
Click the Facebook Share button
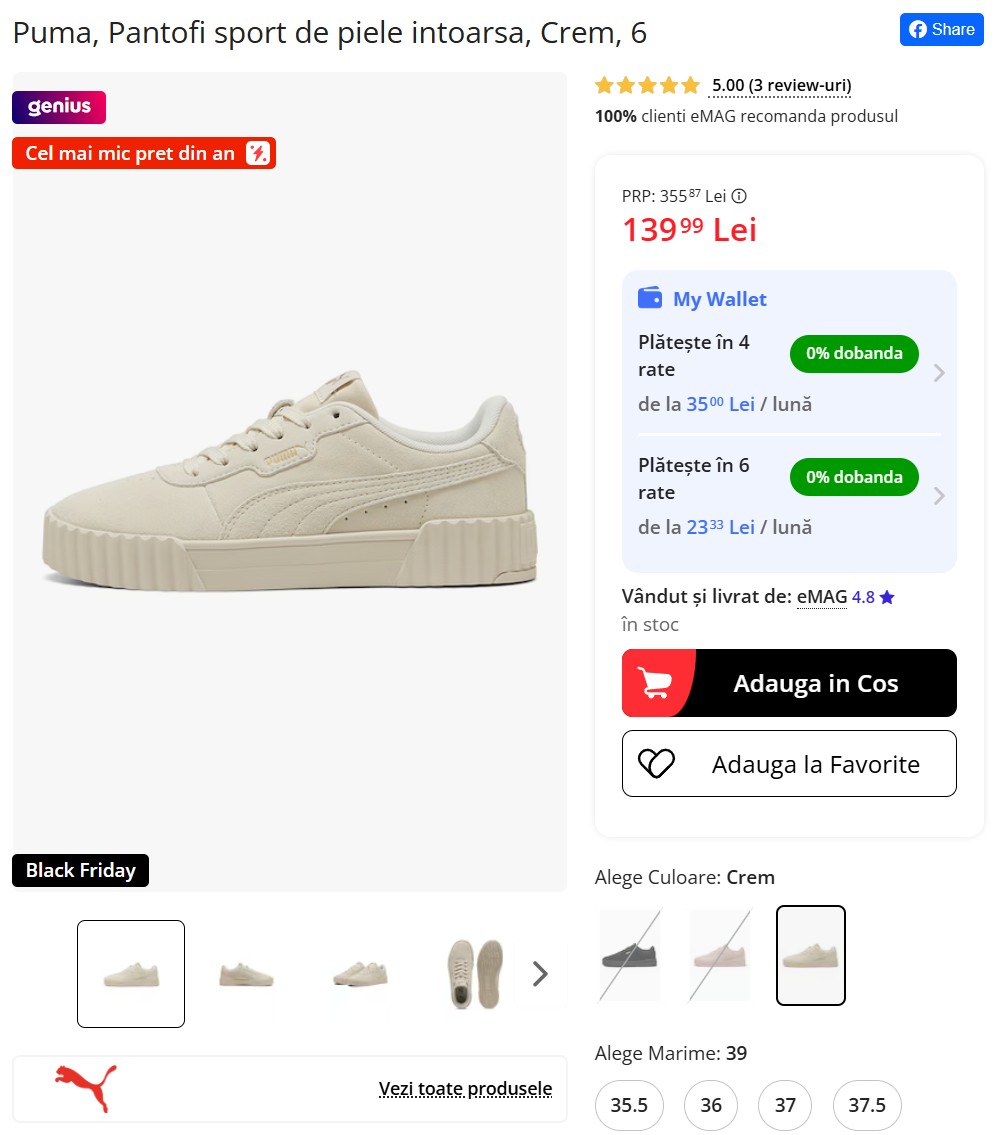tap(941, 30)
